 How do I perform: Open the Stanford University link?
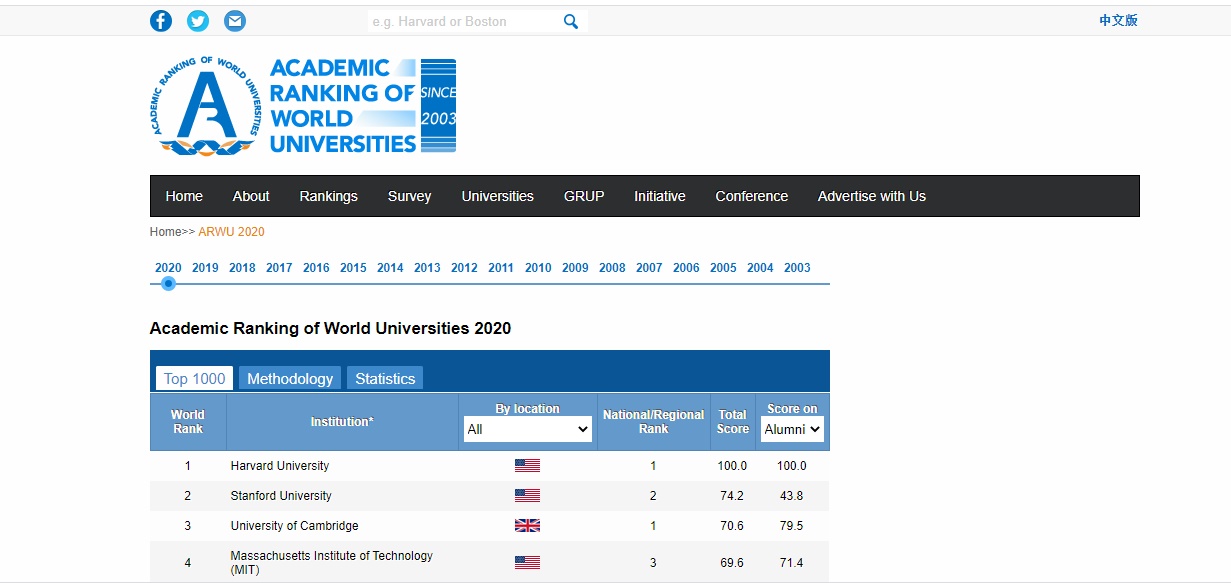click(x=281, y=496)
